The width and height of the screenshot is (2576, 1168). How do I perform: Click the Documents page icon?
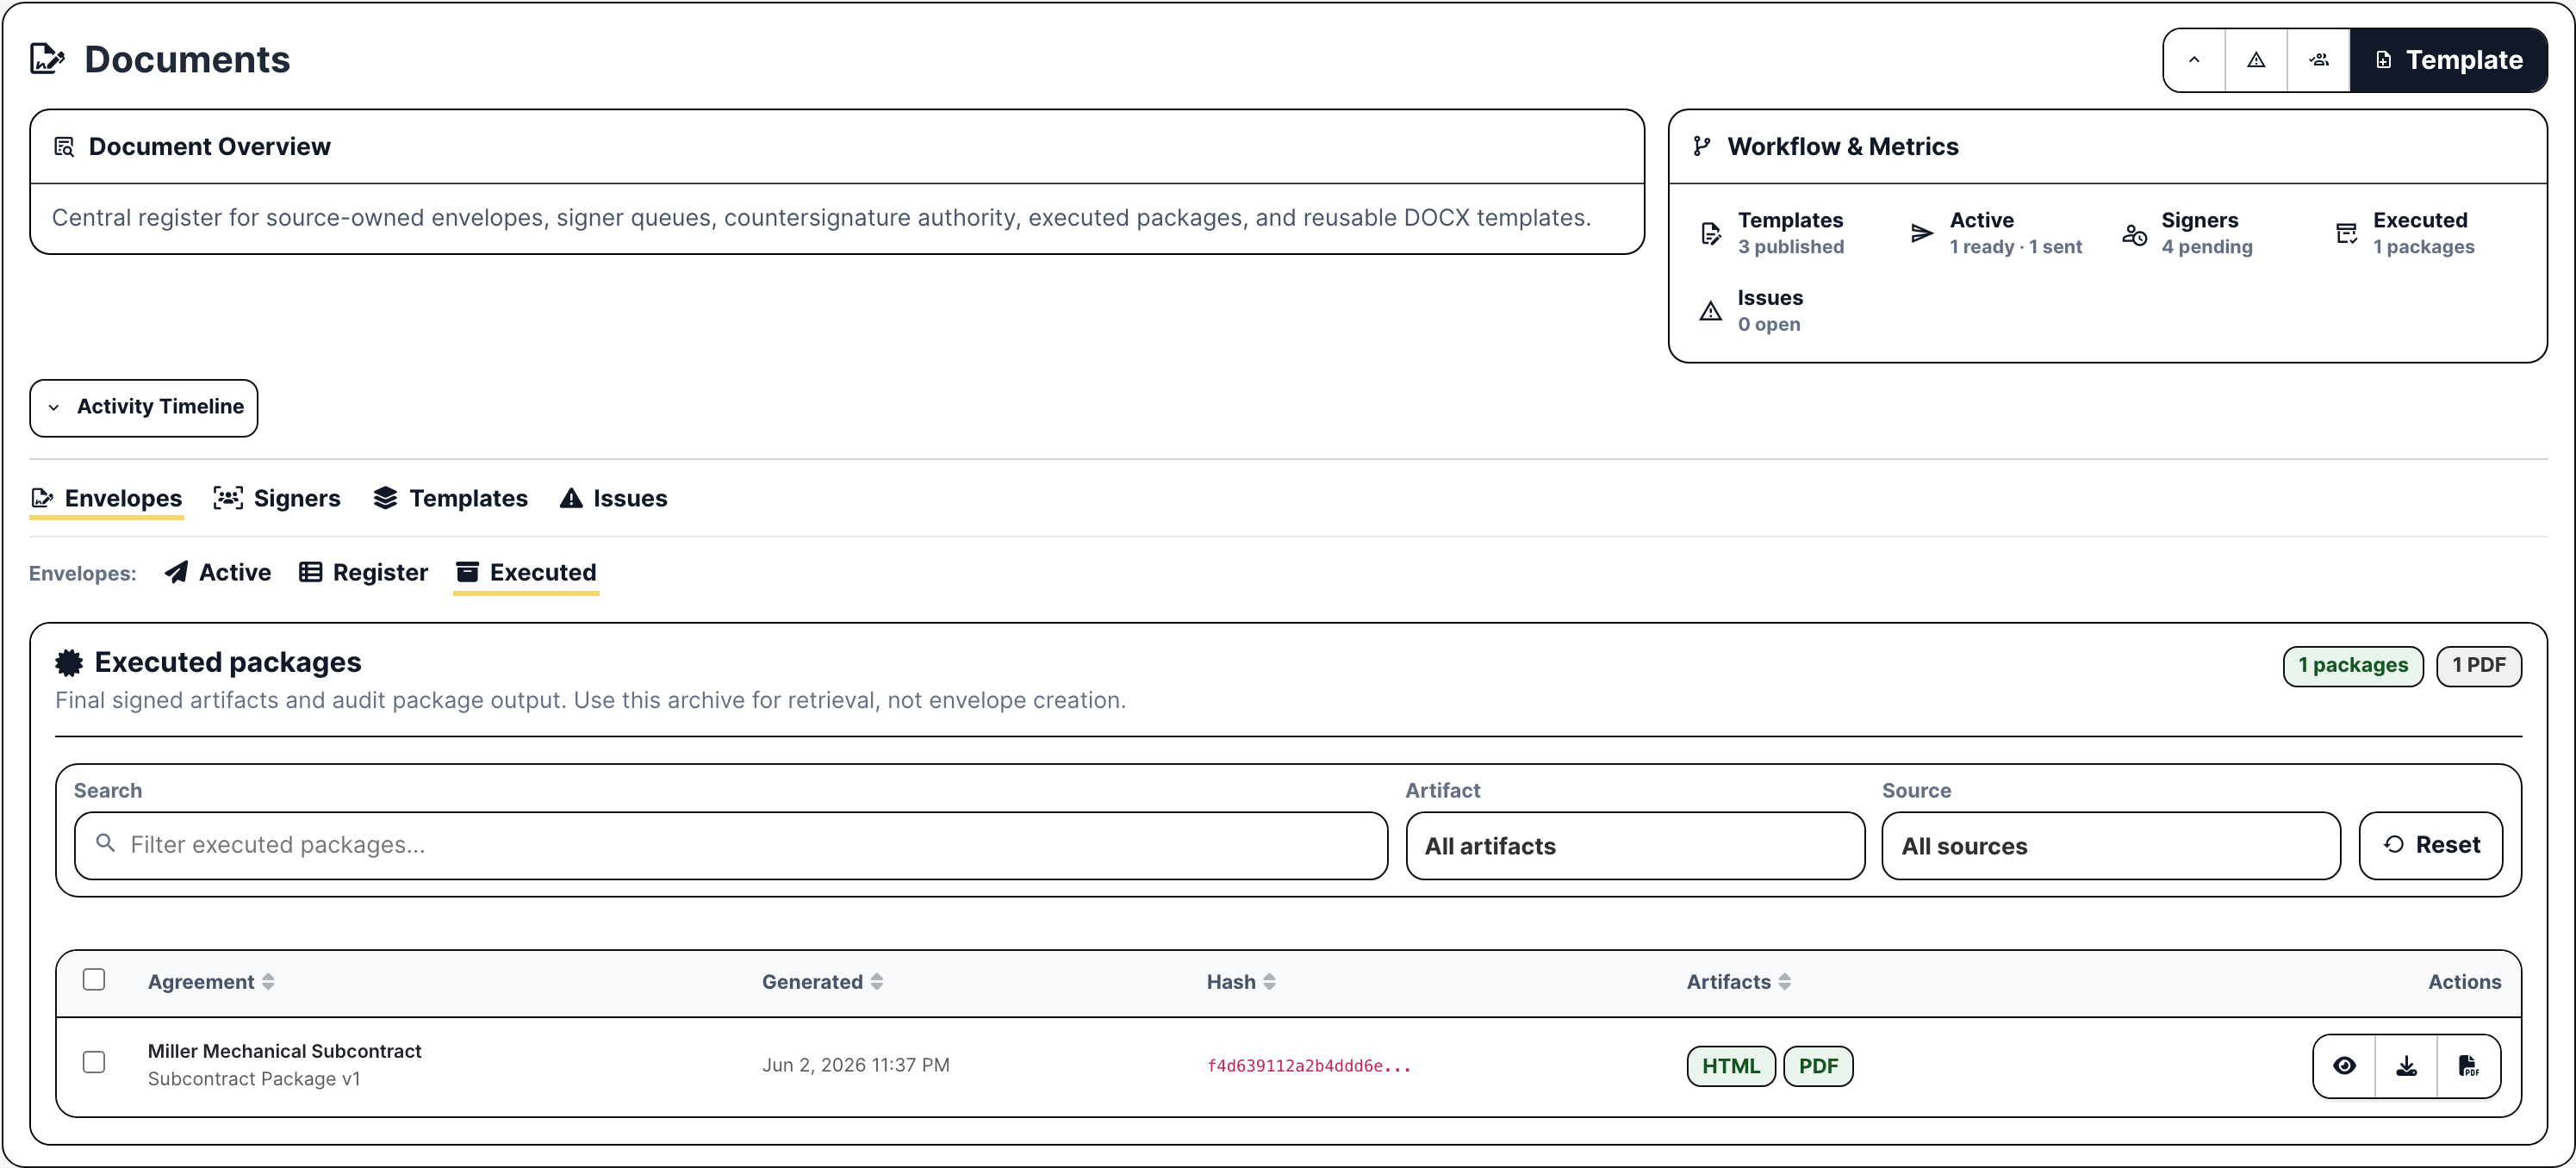[x=47, y=59]
